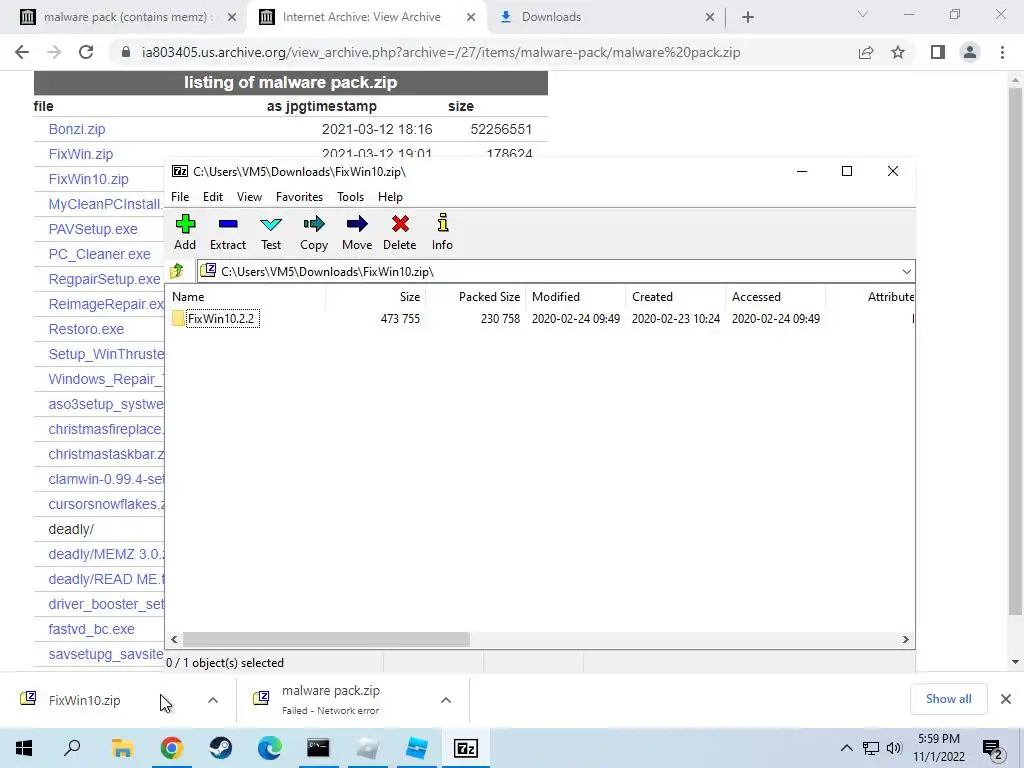Open the PC_Cleaner.exe link
This screenshot has height=768, width=1024.
(x=99, y=254)
